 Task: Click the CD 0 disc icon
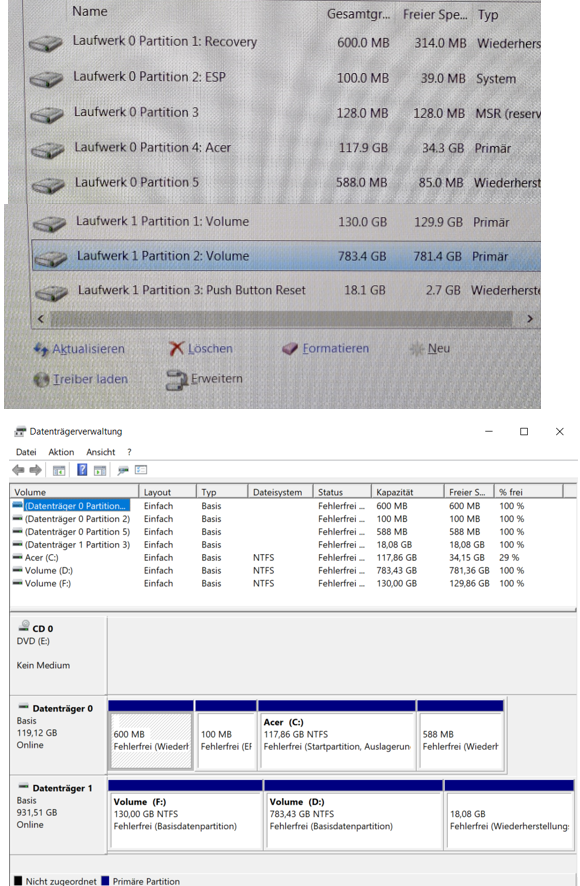(x=24, y=626)
